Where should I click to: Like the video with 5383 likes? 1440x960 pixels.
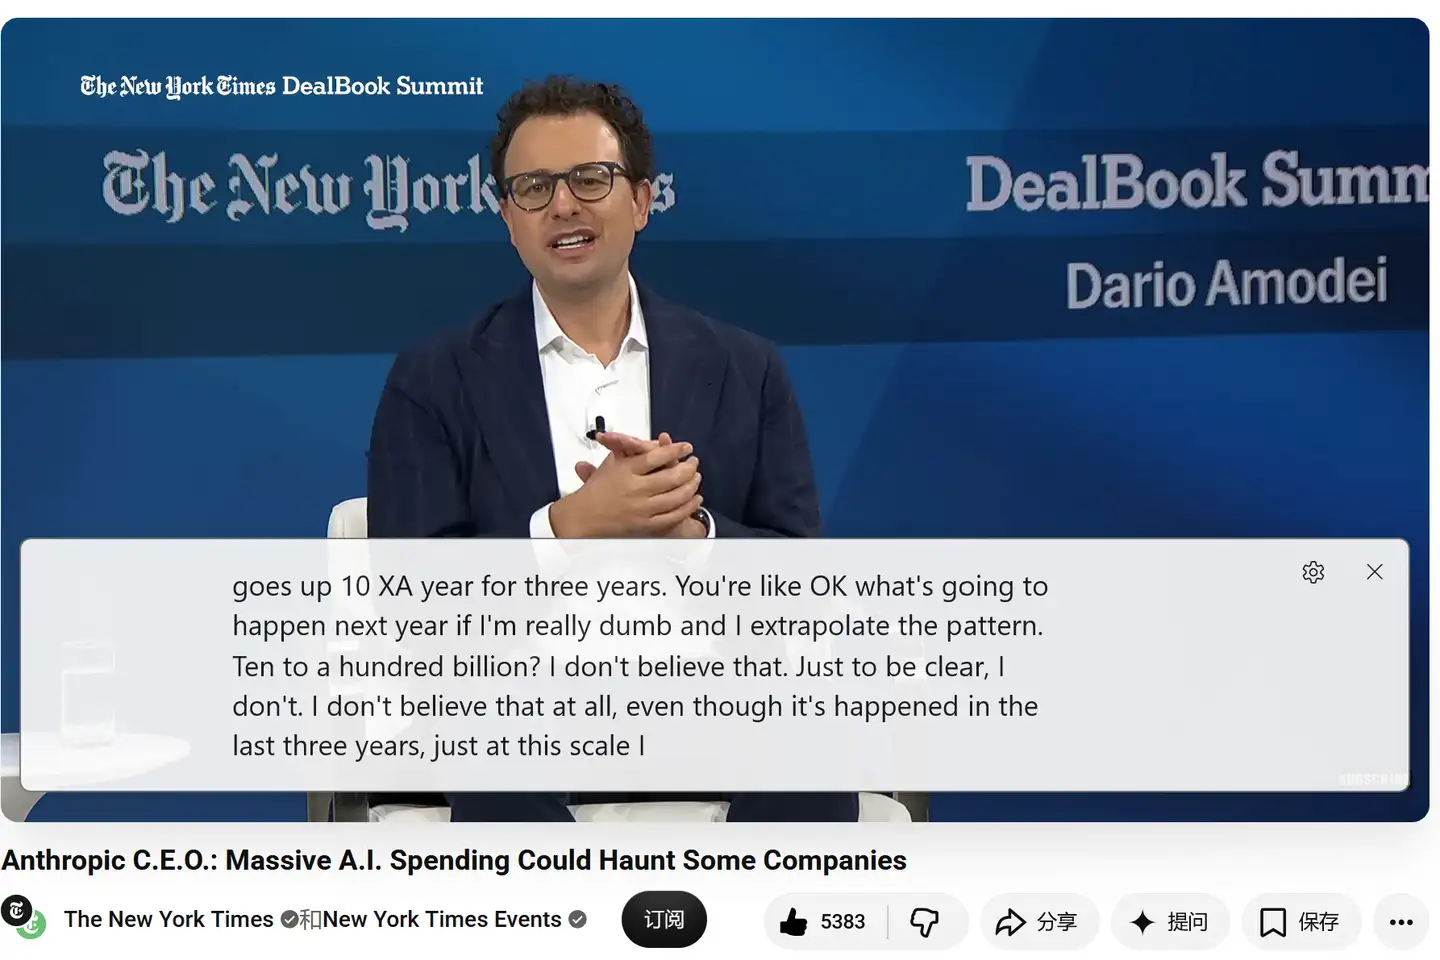(823, 921)
